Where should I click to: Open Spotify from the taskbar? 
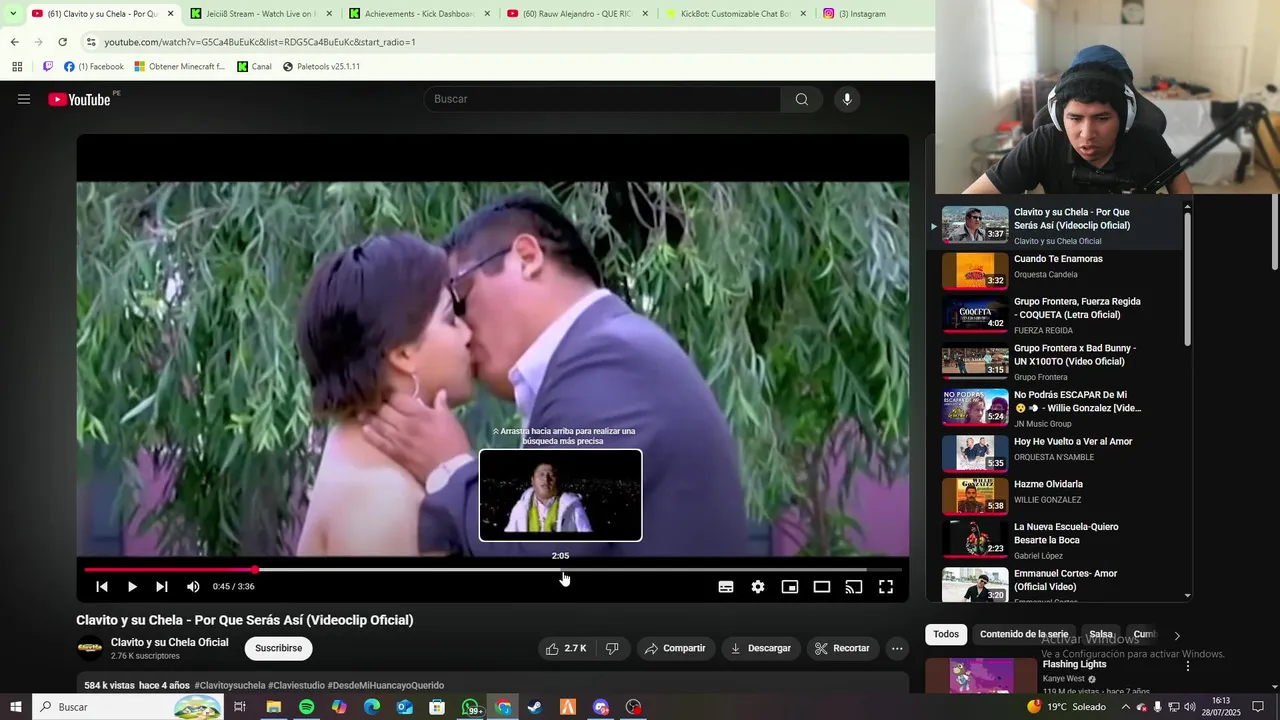[306, 707]
